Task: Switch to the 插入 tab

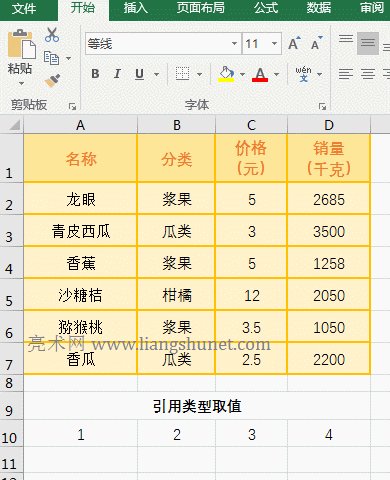Action: (x=135, y=8)
